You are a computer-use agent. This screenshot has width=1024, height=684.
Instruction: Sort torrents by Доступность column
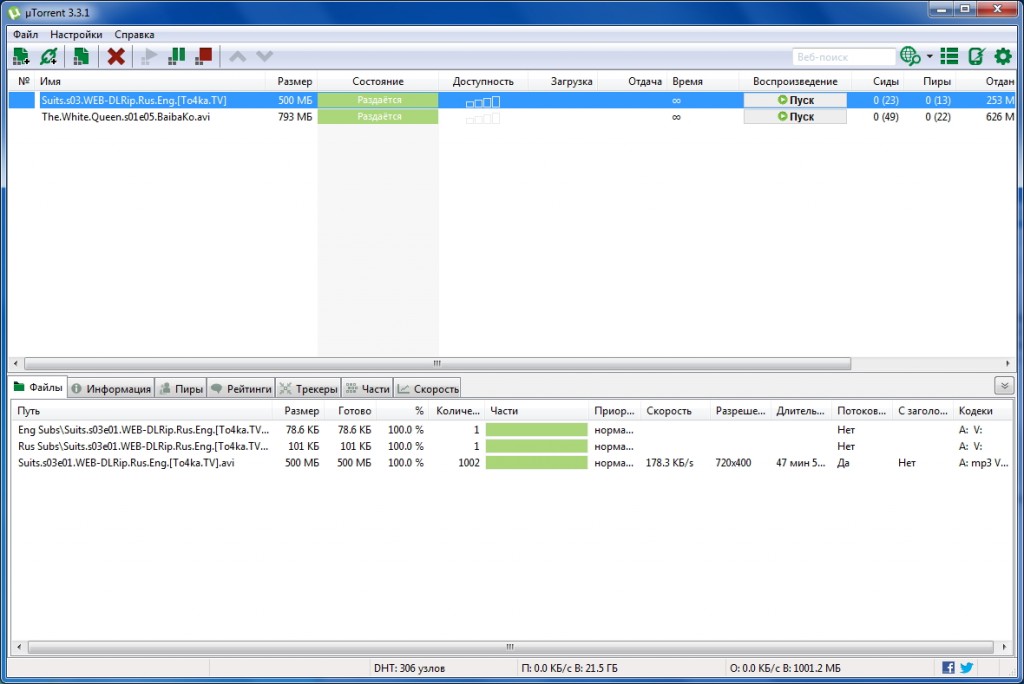click(x=483, y=81)
